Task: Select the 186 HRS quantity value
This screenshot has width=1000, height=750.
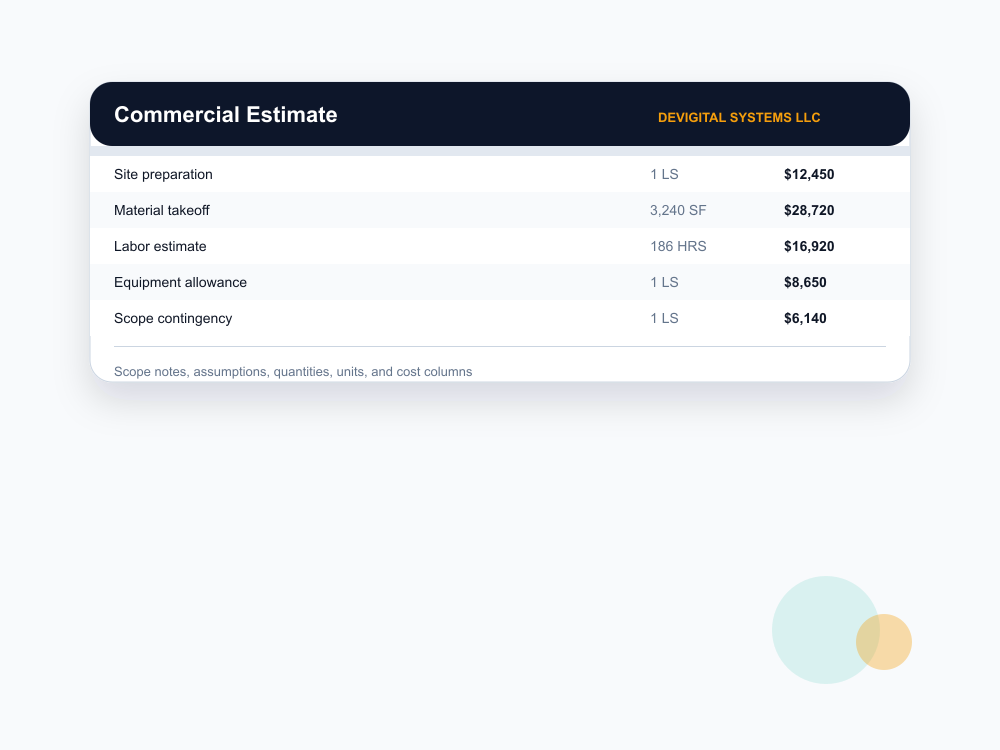Action: (678, 246)
